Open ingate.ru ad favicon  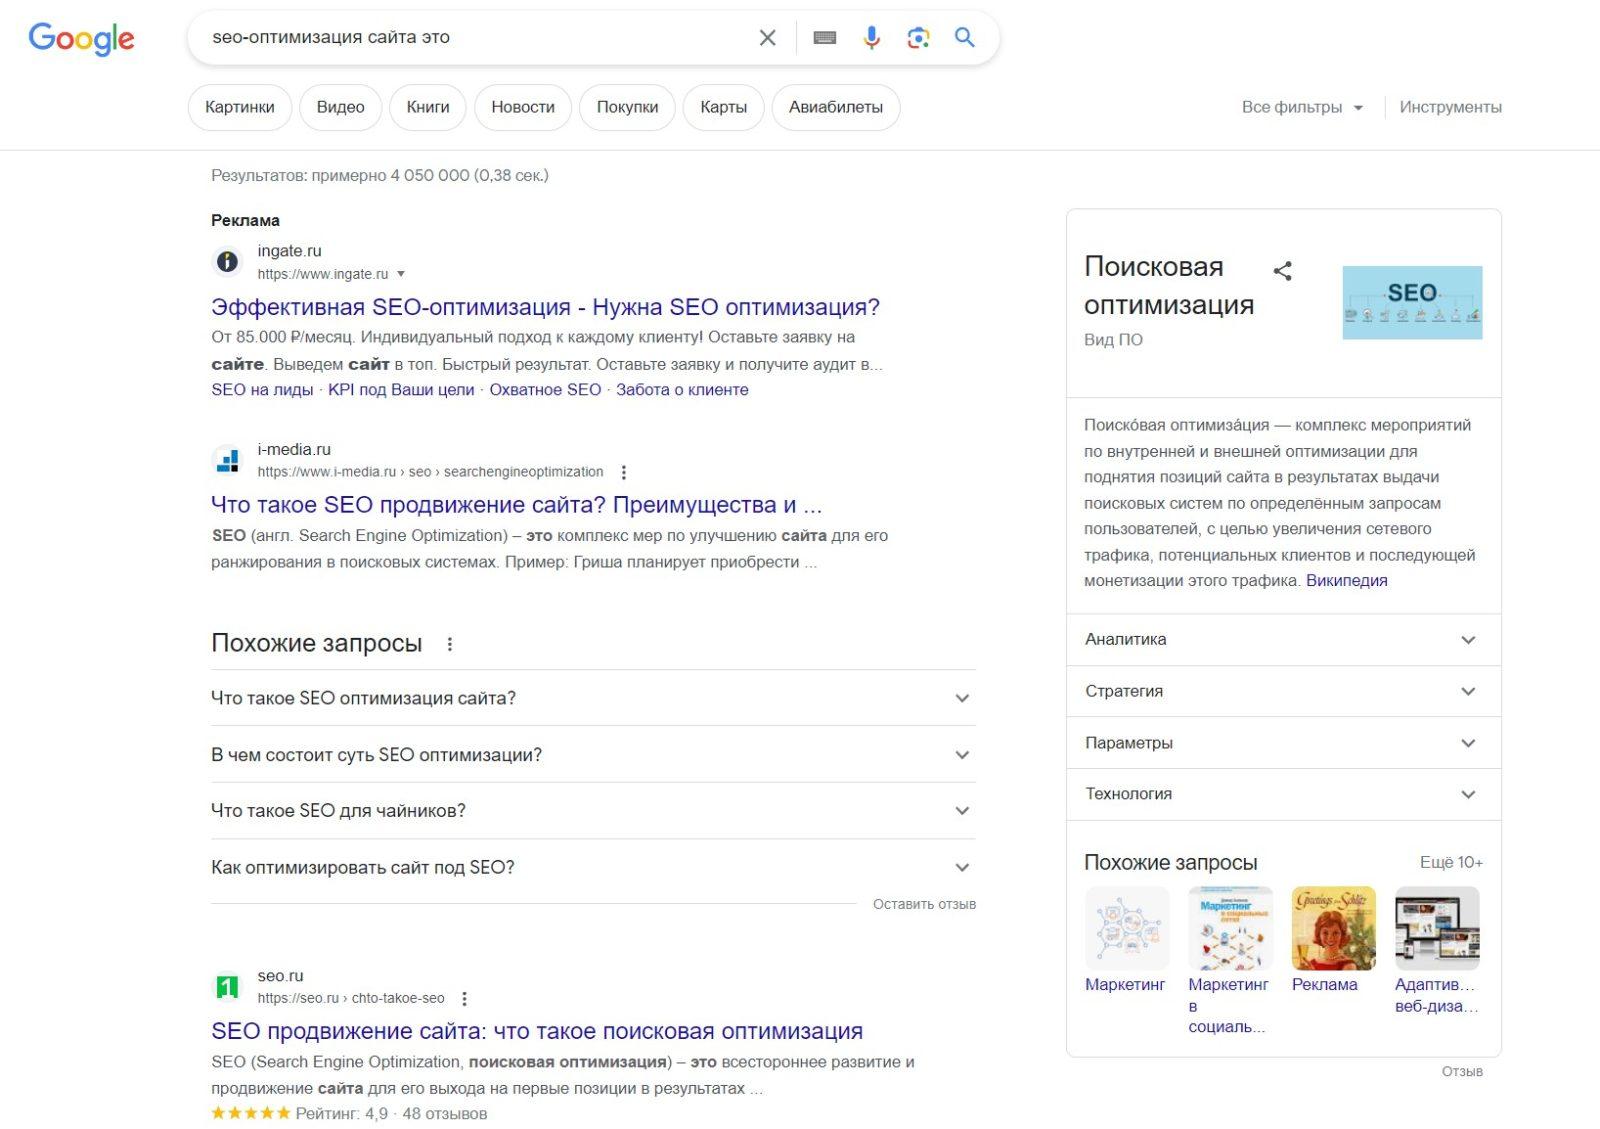click(228, 262)
